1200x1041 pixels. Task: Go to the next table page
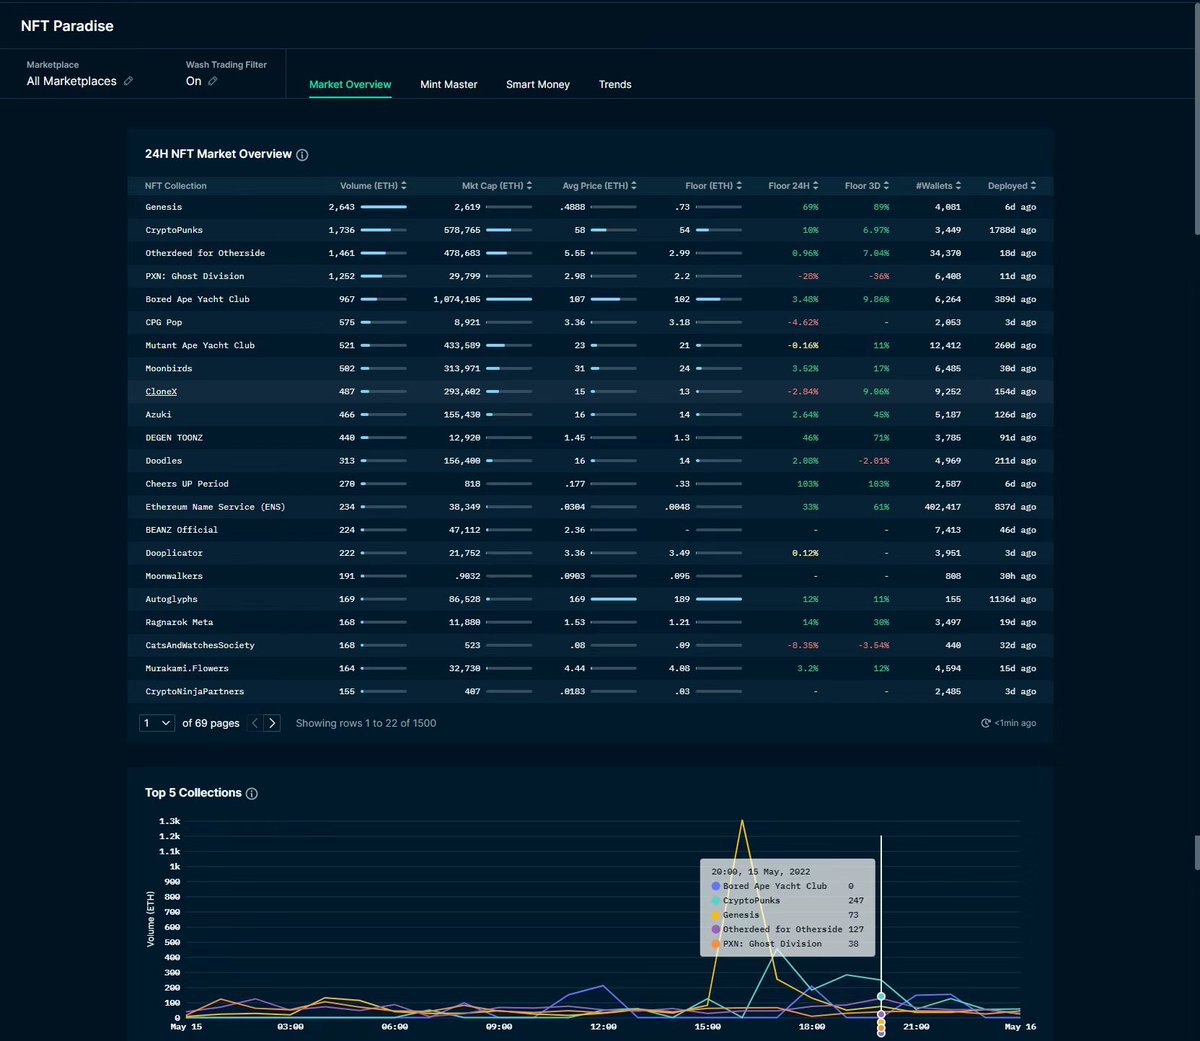(x=272, y=723)
